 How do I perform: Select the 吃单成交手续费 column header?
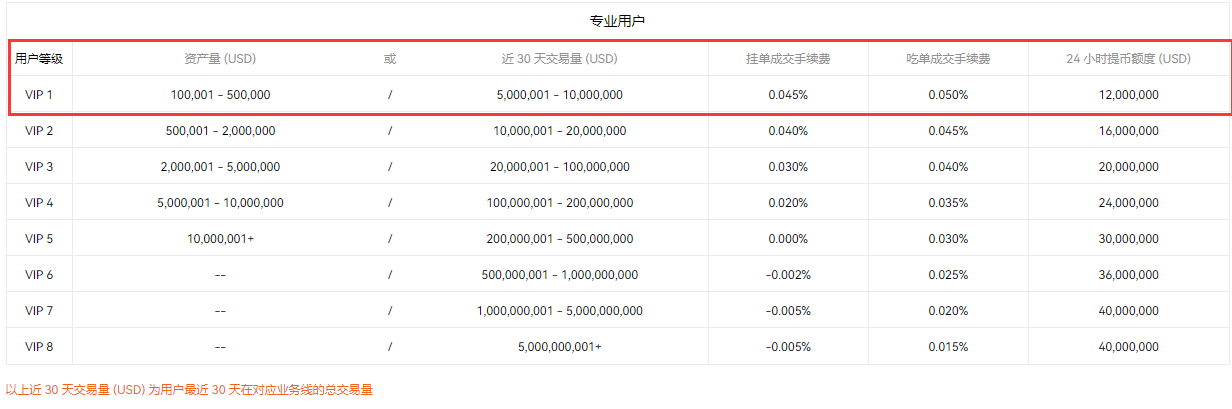(948, 59)
